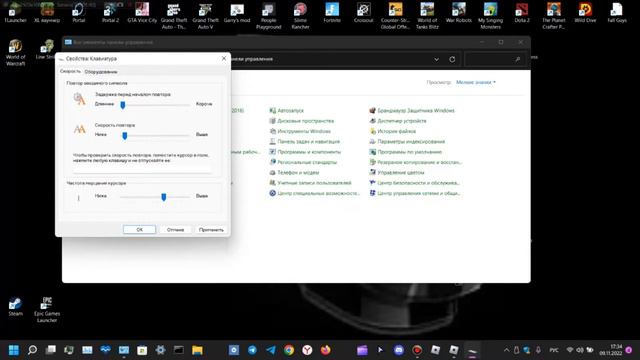Open Discord from the taskbar
Screen dimensions: 640x360
click(399, 350)
